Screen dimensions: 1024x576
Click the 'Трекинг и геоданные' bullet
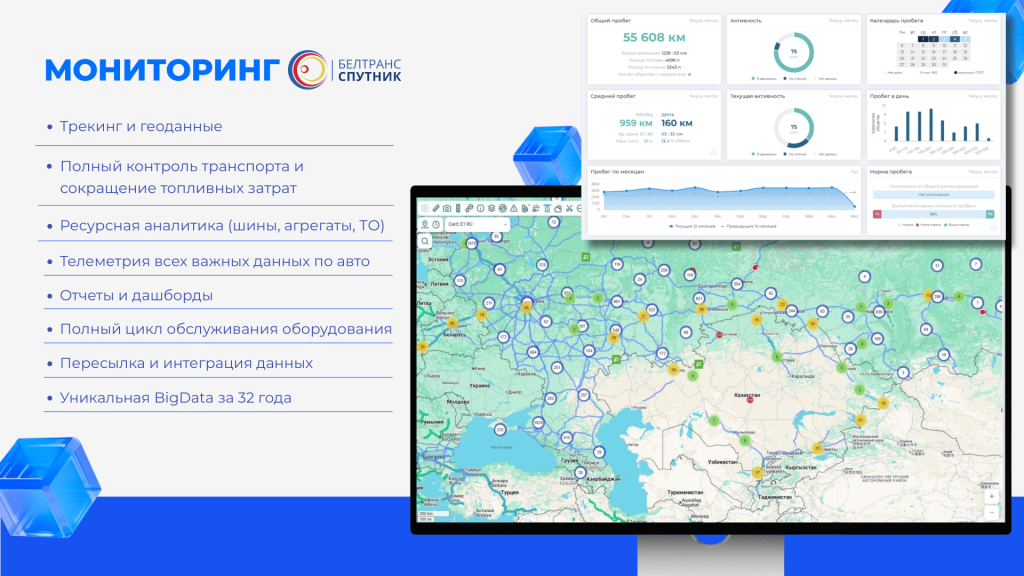click(x=141, y=126)
